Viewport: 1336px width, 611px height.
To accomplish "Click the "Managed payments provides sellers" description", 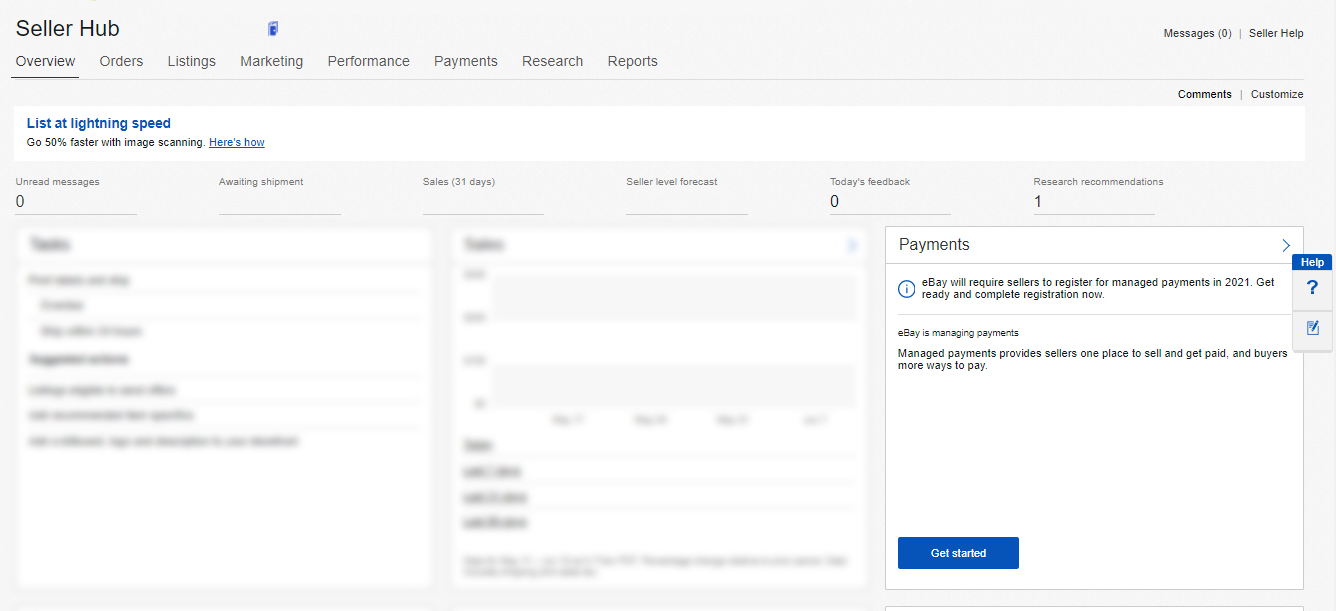I will (1093, 360).
